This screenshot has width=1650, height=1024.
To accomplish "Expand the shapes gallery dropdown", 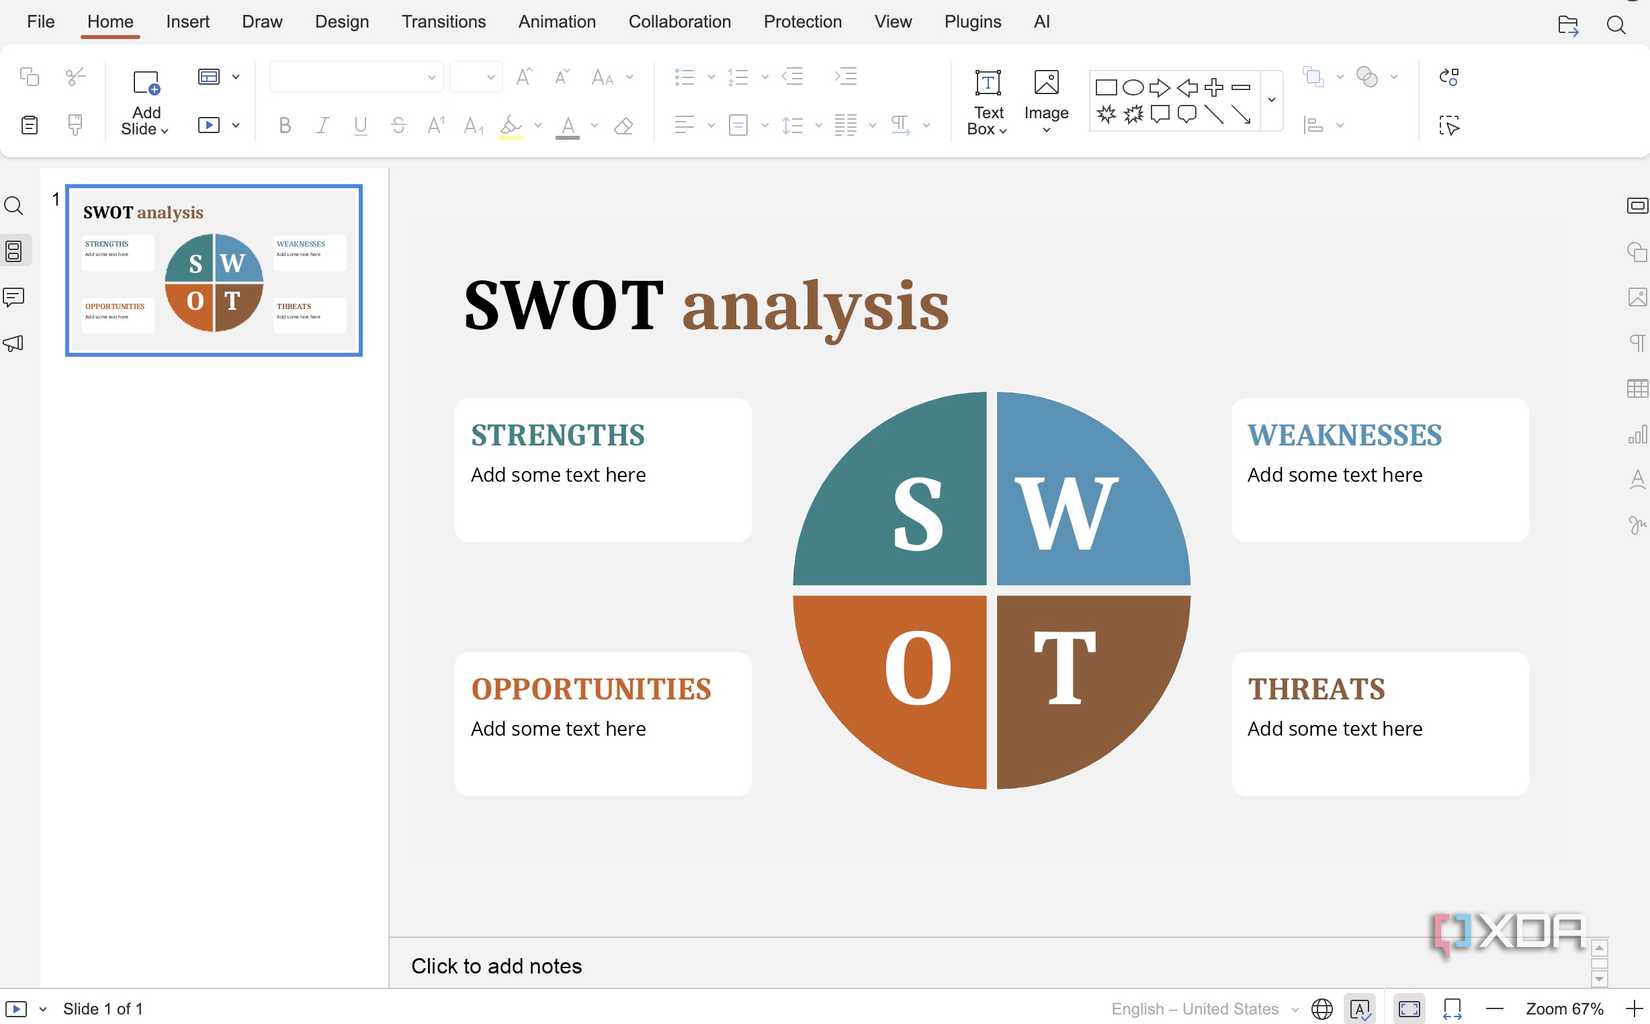I will click(x=1272, y=100).
